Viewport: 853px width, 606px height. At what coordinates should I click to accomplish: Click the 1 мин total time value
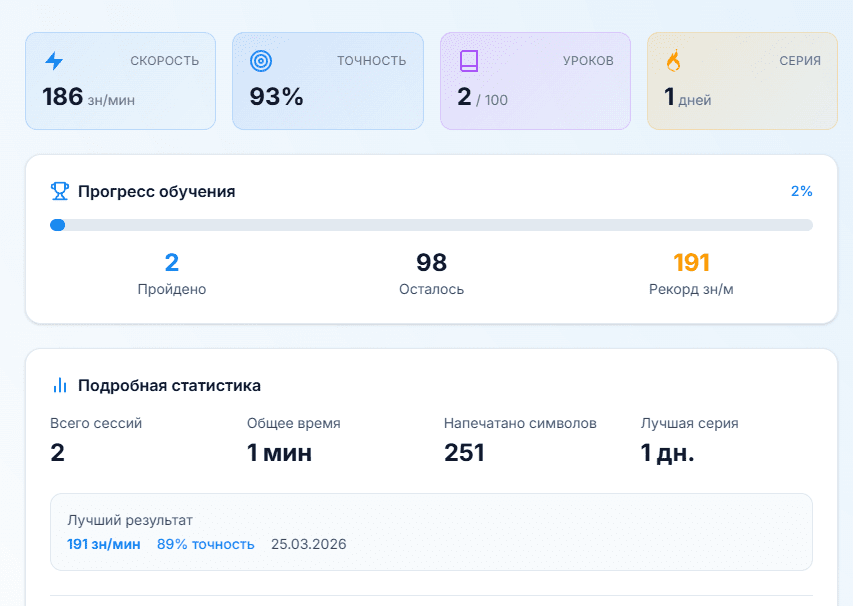coord(280,453)
